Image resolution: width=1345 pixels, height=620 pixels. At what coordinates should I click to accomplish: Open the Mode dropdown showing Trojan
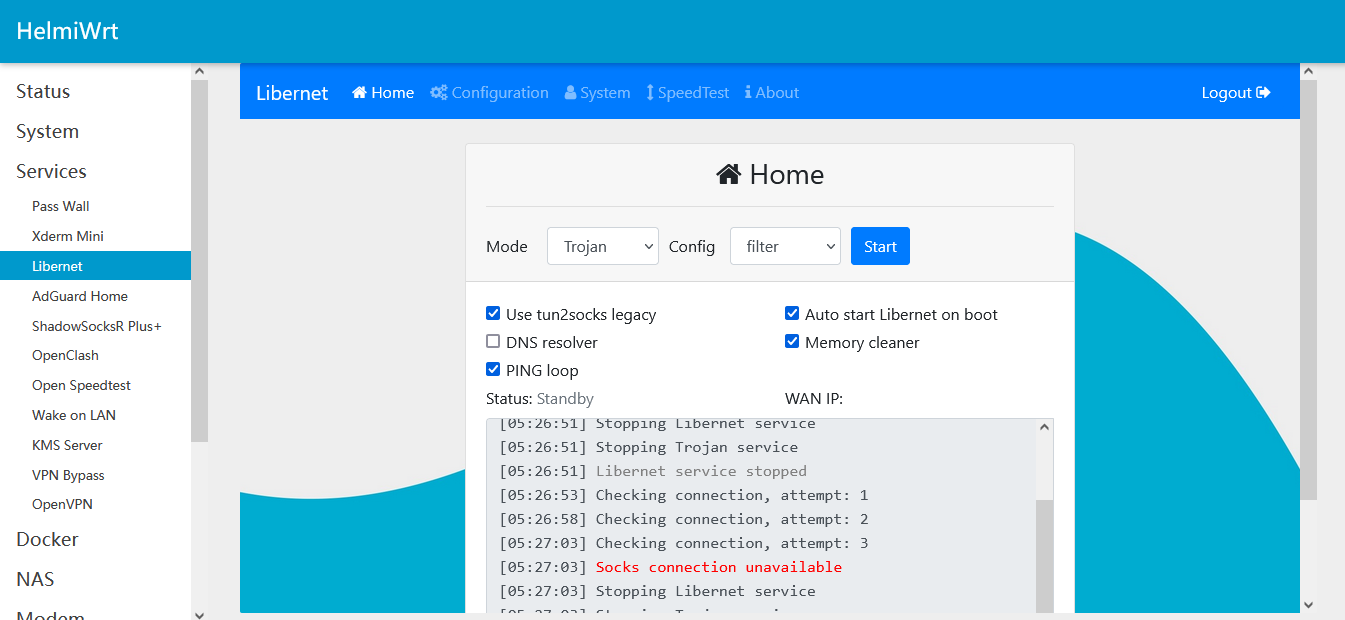coord(603,246)
